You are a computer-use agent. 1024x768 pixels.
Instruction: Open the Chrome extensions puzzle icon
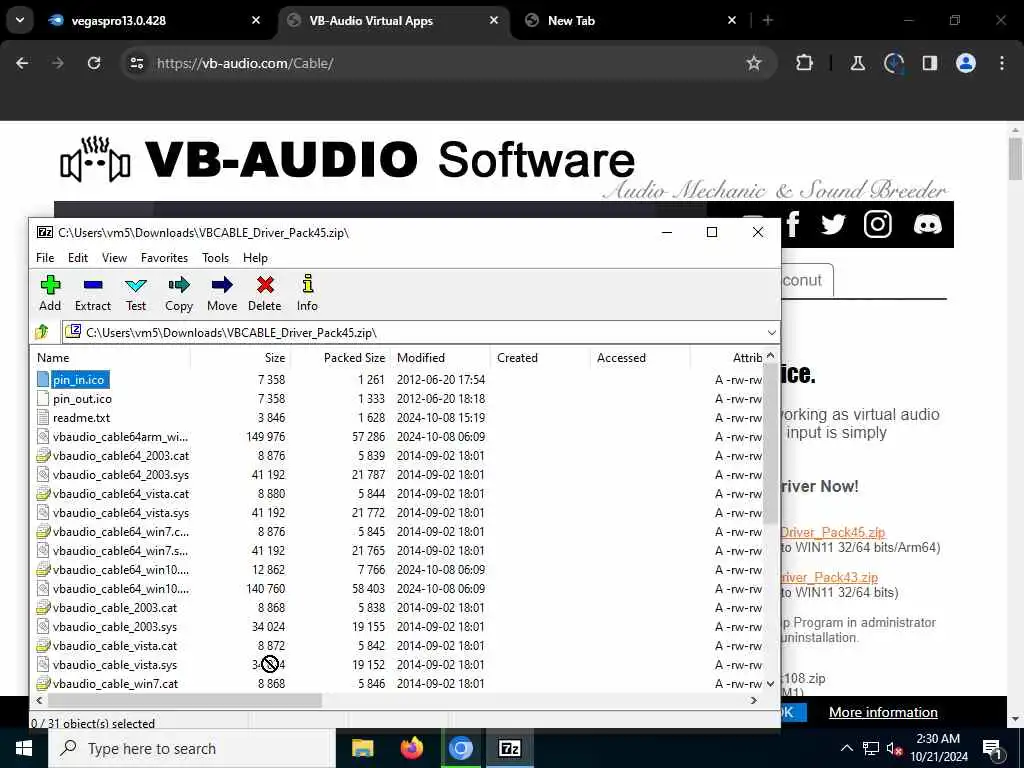point(805,63)
